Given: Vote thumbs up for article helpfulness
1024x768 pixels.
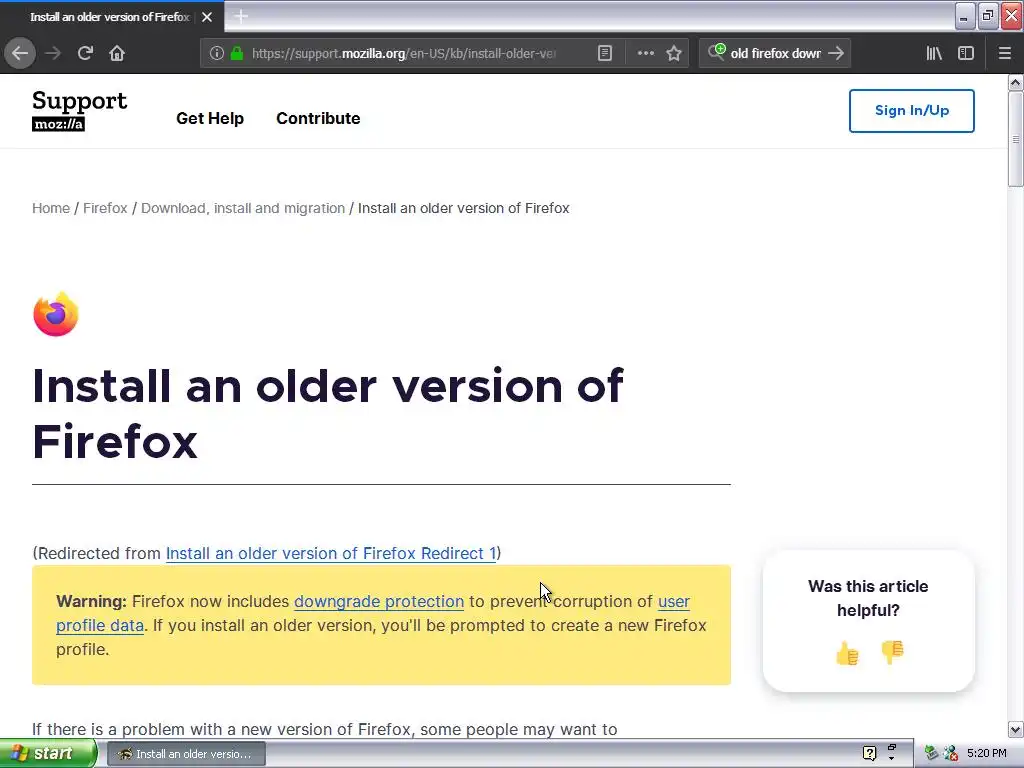Looking at the screenshot, I should tap(847, 653).
